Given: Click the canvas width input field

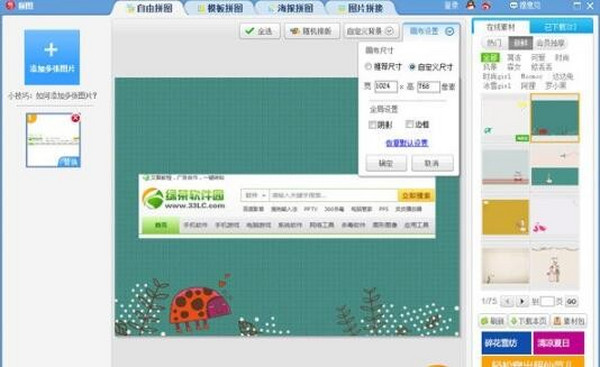Looking at the screenshot, I should (385, 86).
